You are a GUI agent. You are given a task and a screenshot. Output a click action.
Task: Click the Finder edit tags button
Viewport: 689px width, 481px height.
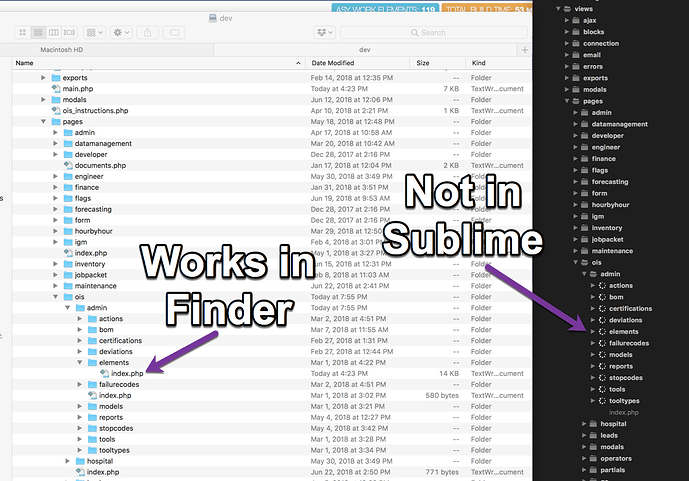(x=174, y=33)
